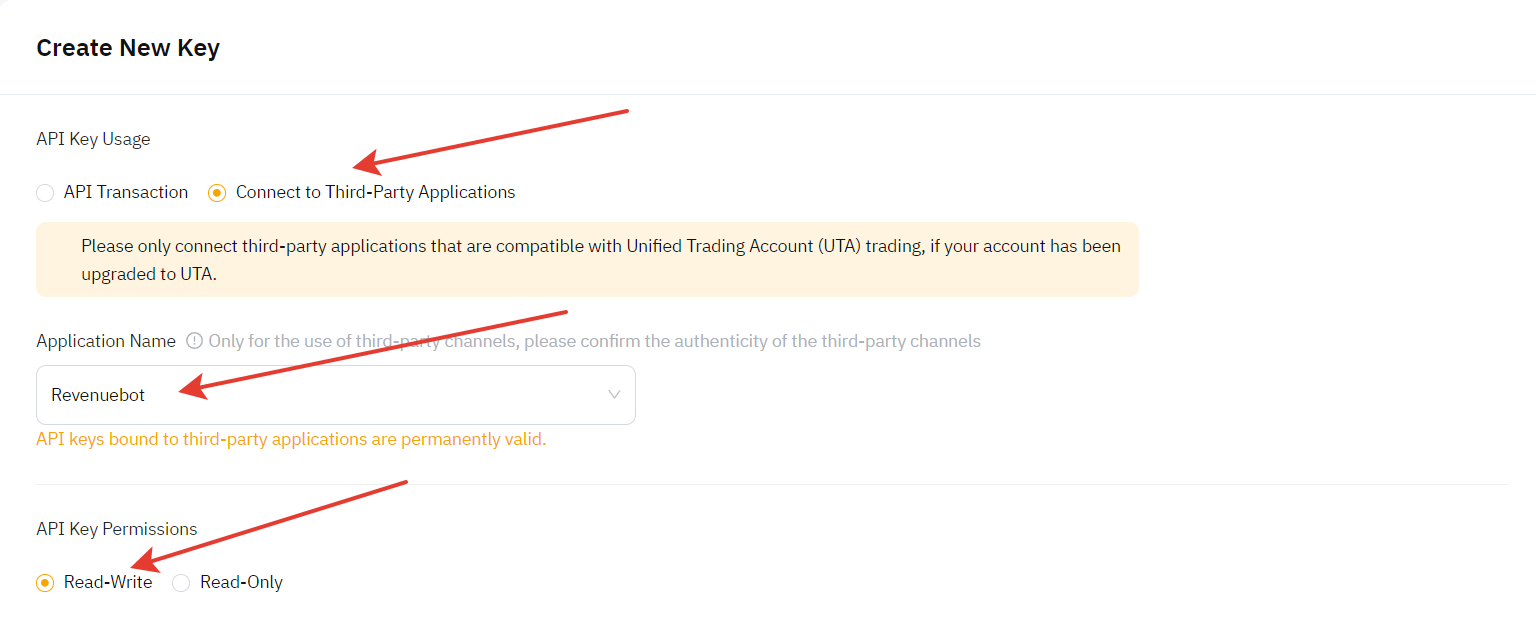Click the "Read-Only" label text
This screenshot has width=1536, height=622.
(x=241, y=582)
